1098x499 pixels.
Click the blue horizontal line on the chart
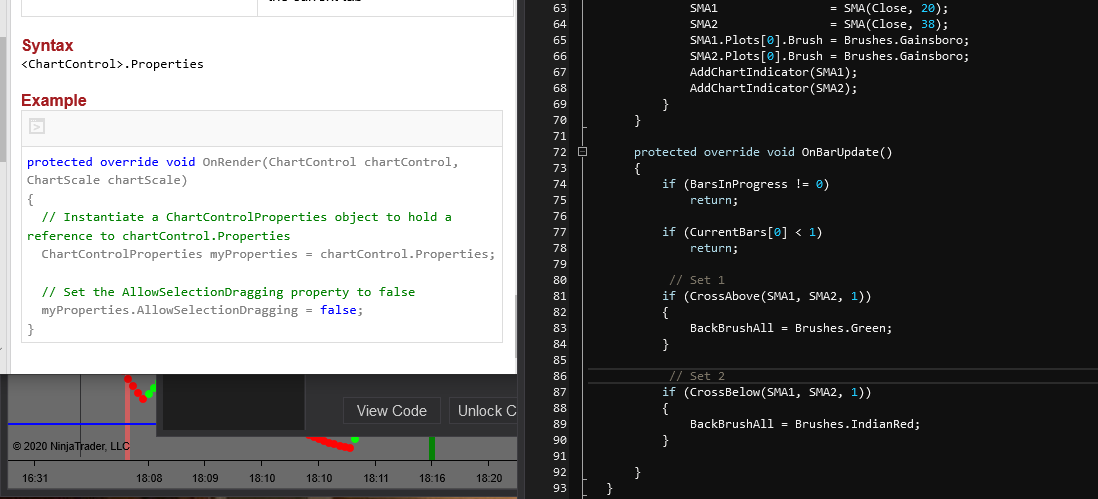(82, 423)
